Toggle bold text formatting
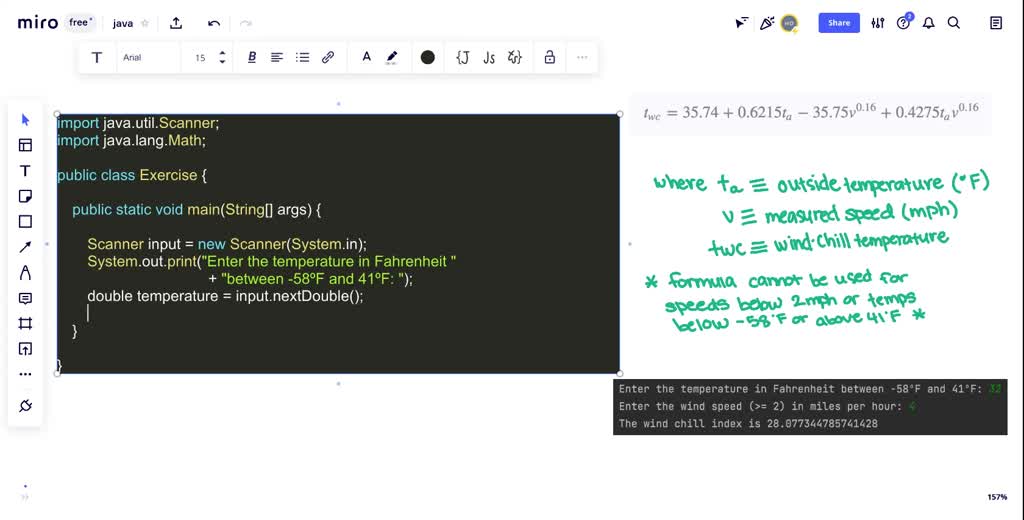Viewport: 1024px width, 520px height. [252, 57]
